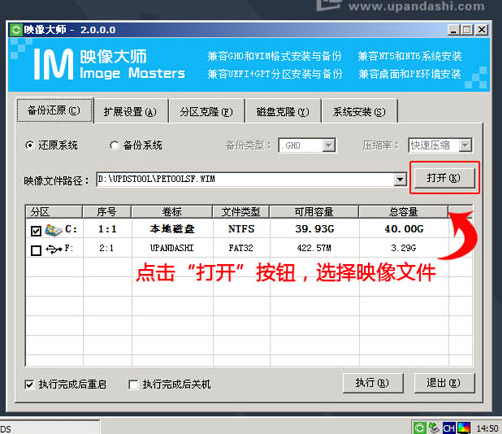Viewport: 502px width, 434px height.
Task: Click the 2:1 sequence number cell
Action: [x=106, y=248]
